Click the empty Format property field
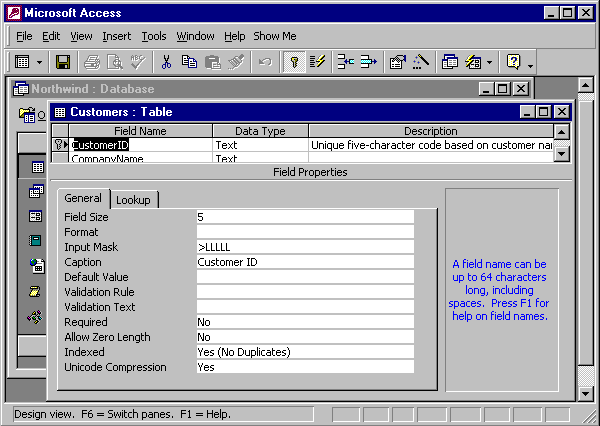The height and width of the screenshot is (426, 600). click(305, 232)
